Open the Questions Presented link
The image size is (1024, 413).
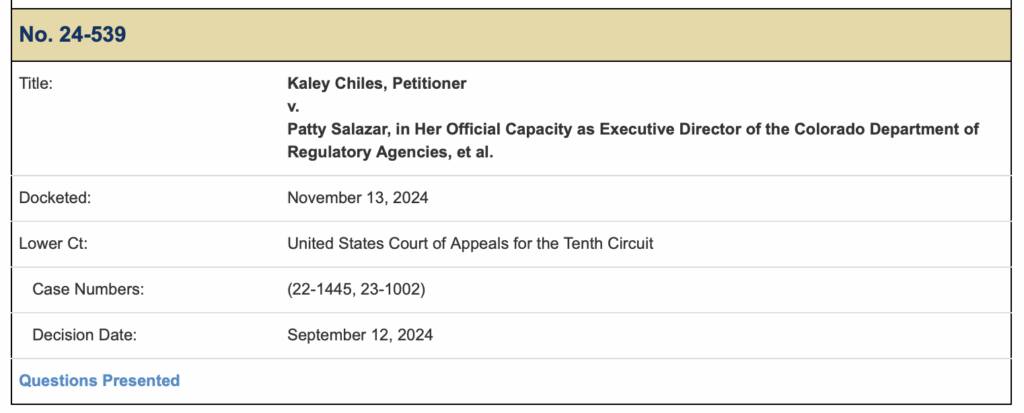99,380
